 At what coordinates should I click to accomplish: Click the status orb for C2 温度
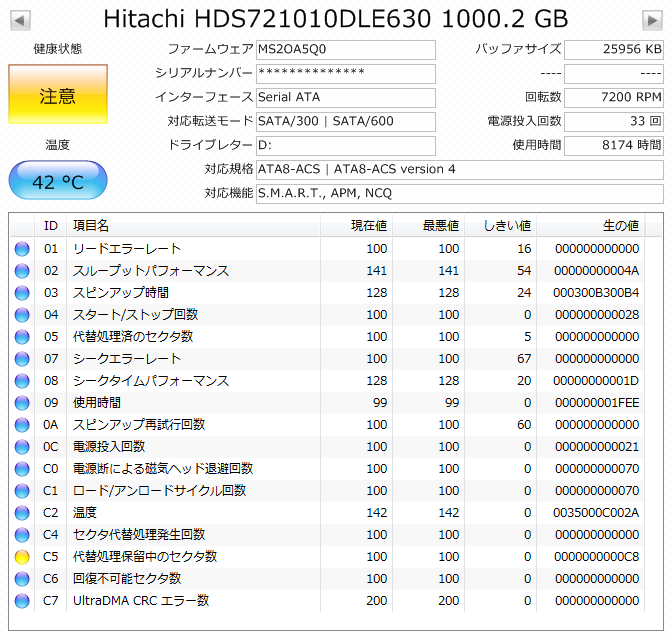coord(22,513)
